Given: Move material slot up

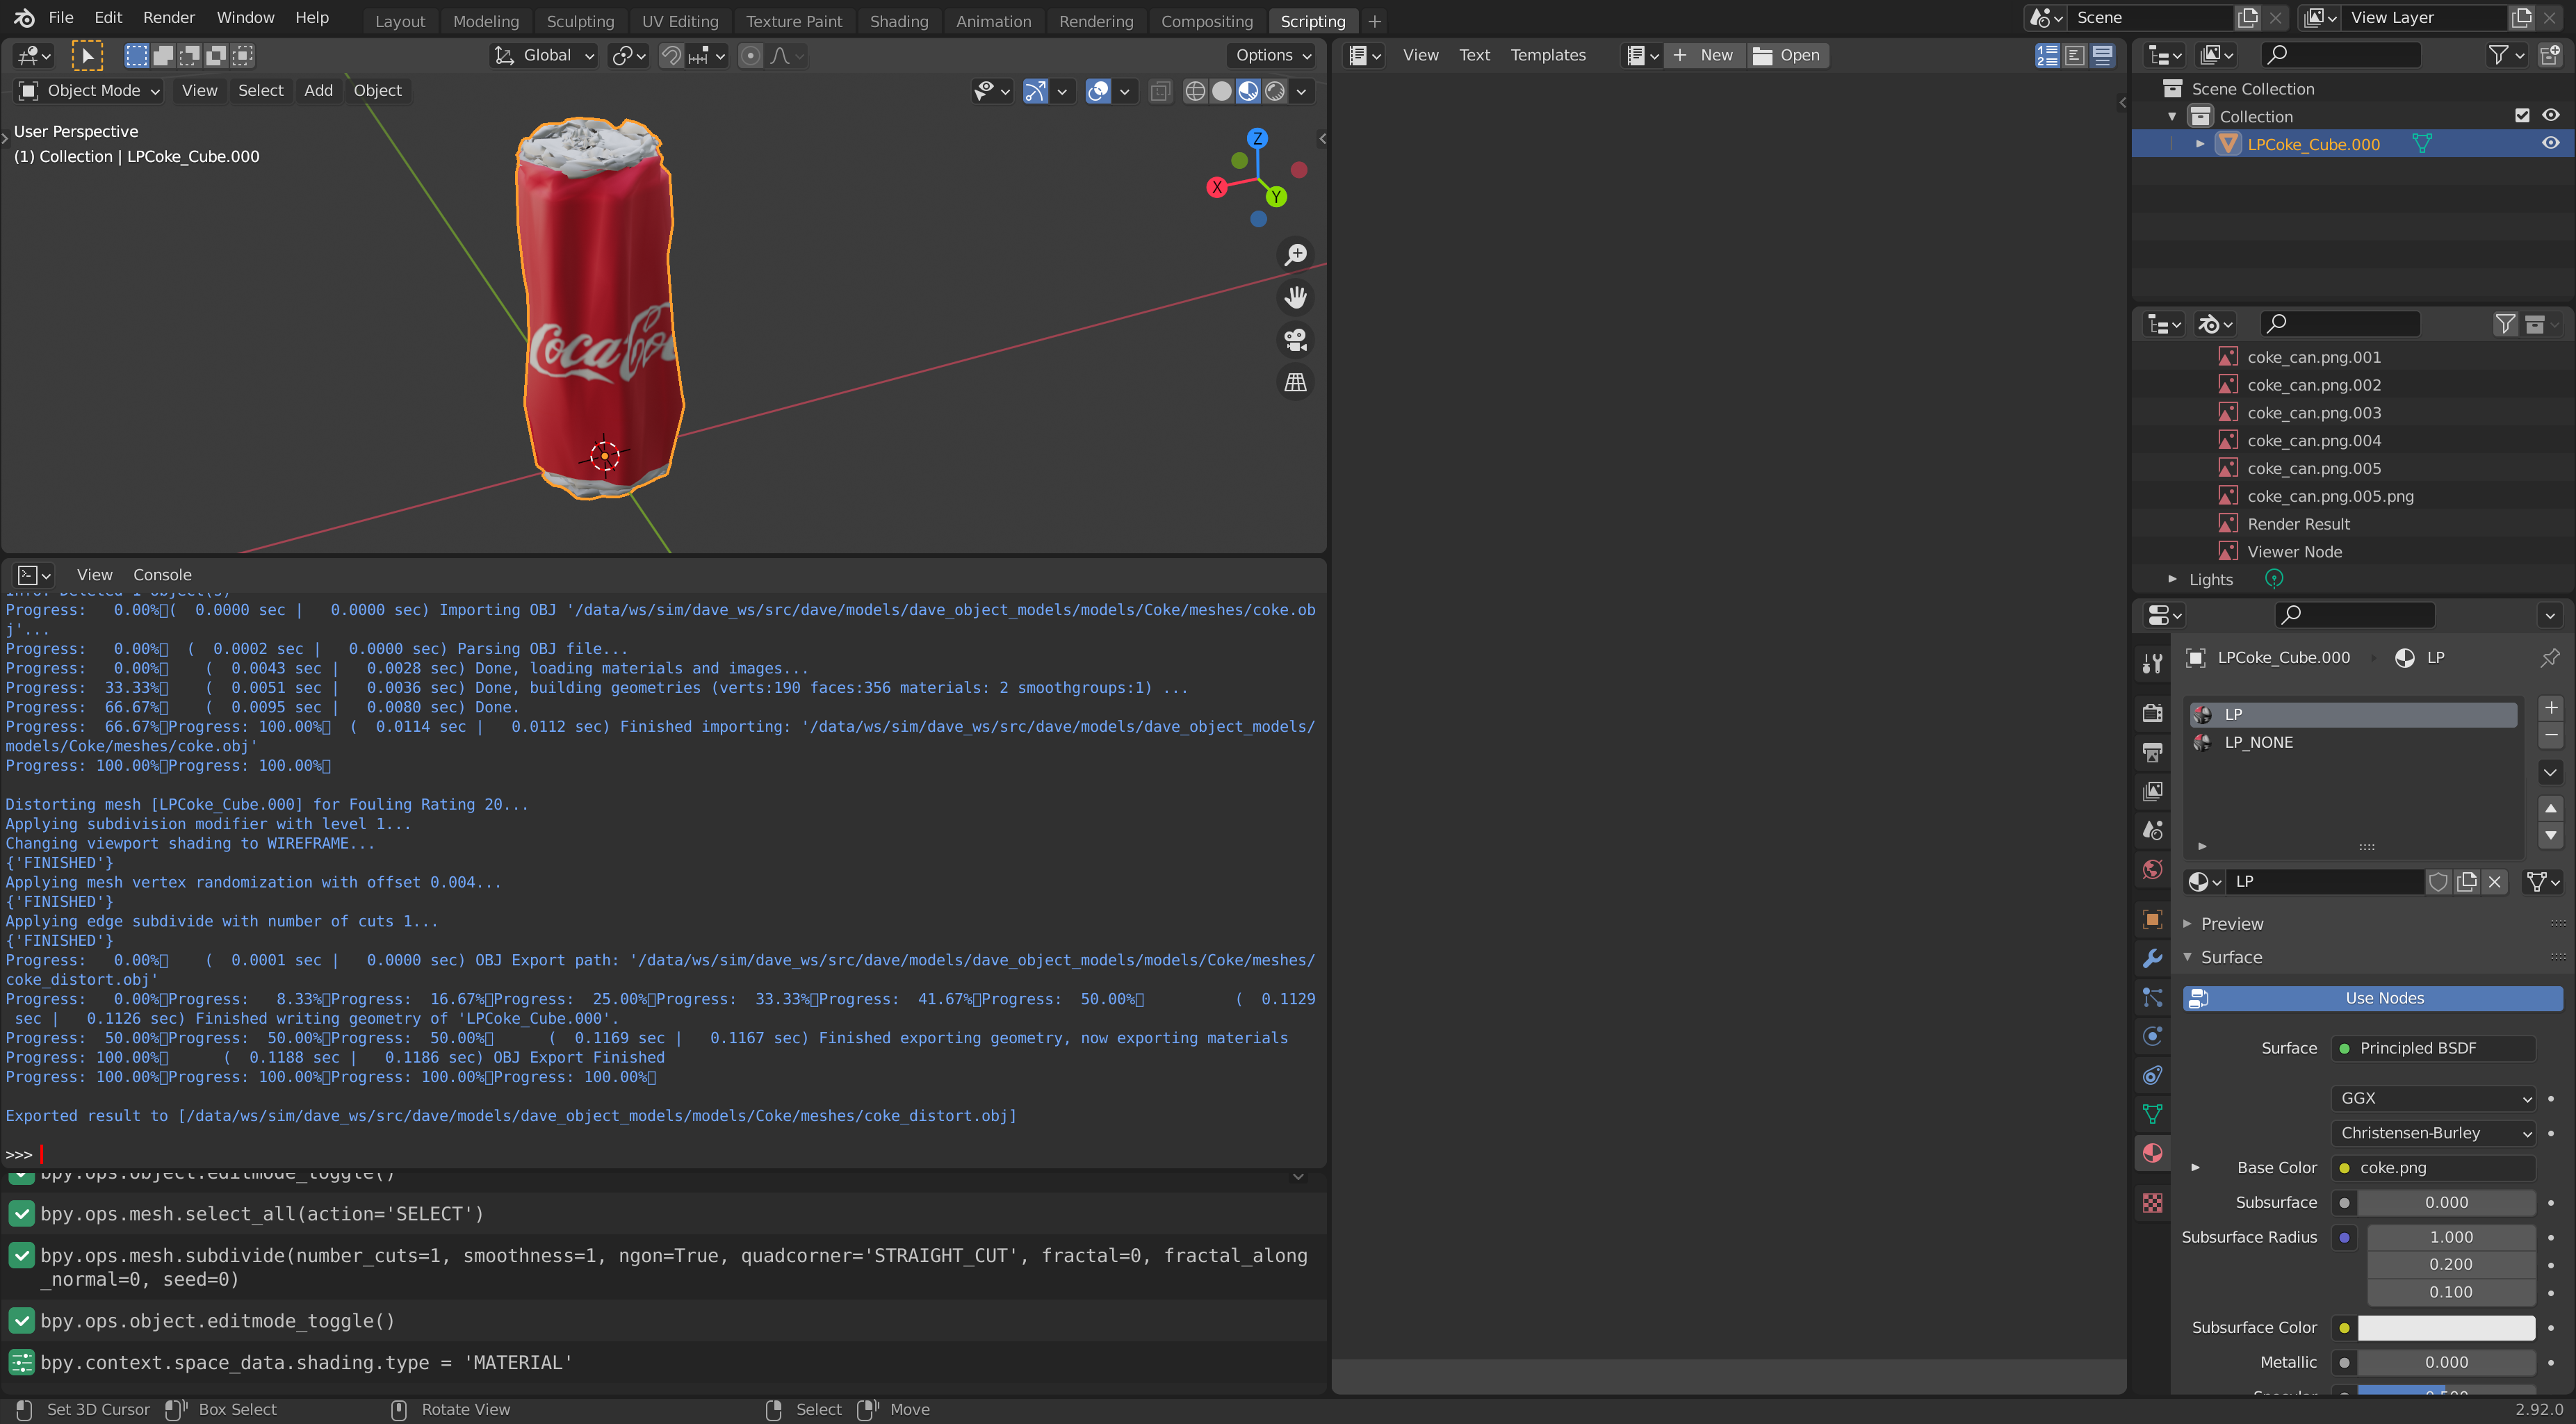Looking at the screenshot, I should (x=2551, y=808).
